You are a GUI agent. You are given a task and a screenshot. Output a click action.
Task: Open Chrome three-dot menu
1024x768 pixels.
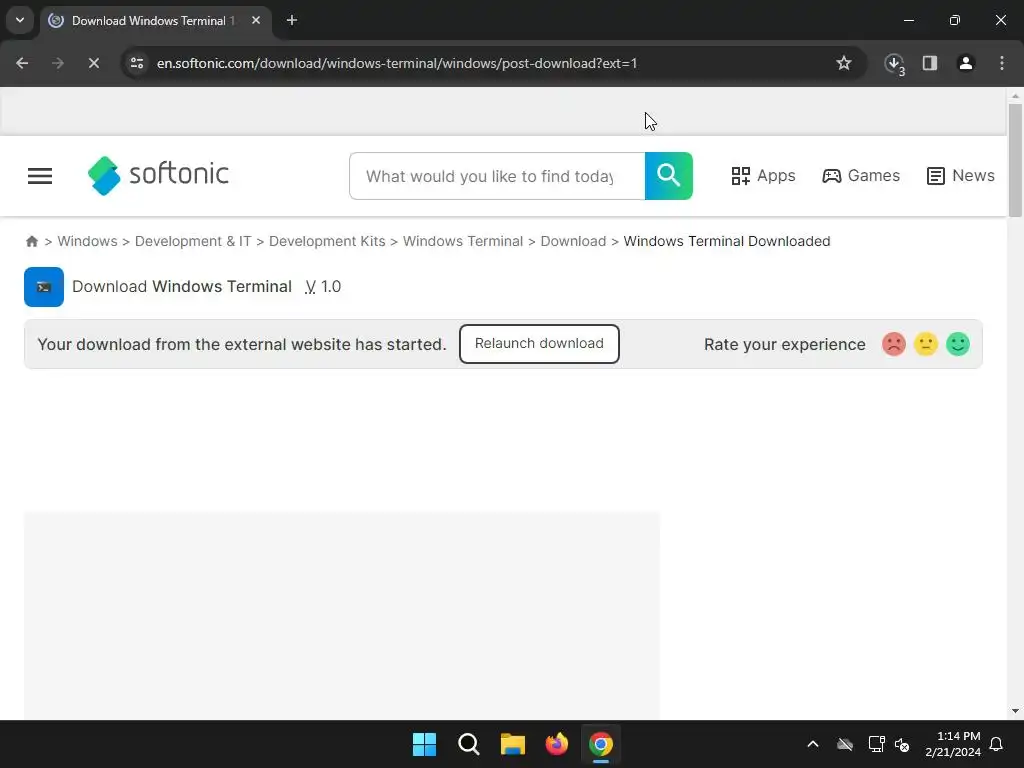1002,63
